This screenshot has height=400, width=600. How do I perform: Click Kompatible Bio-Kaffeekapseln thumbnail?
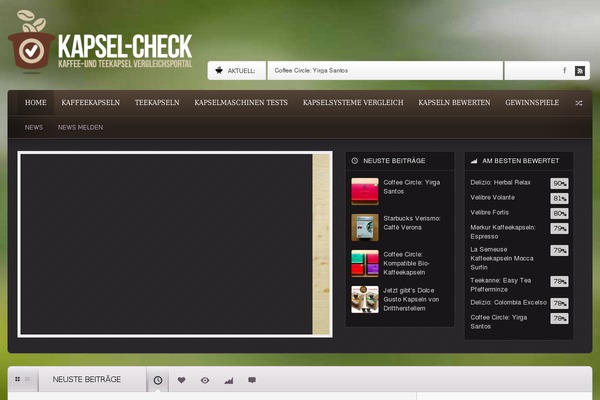(x=365, y=263)
